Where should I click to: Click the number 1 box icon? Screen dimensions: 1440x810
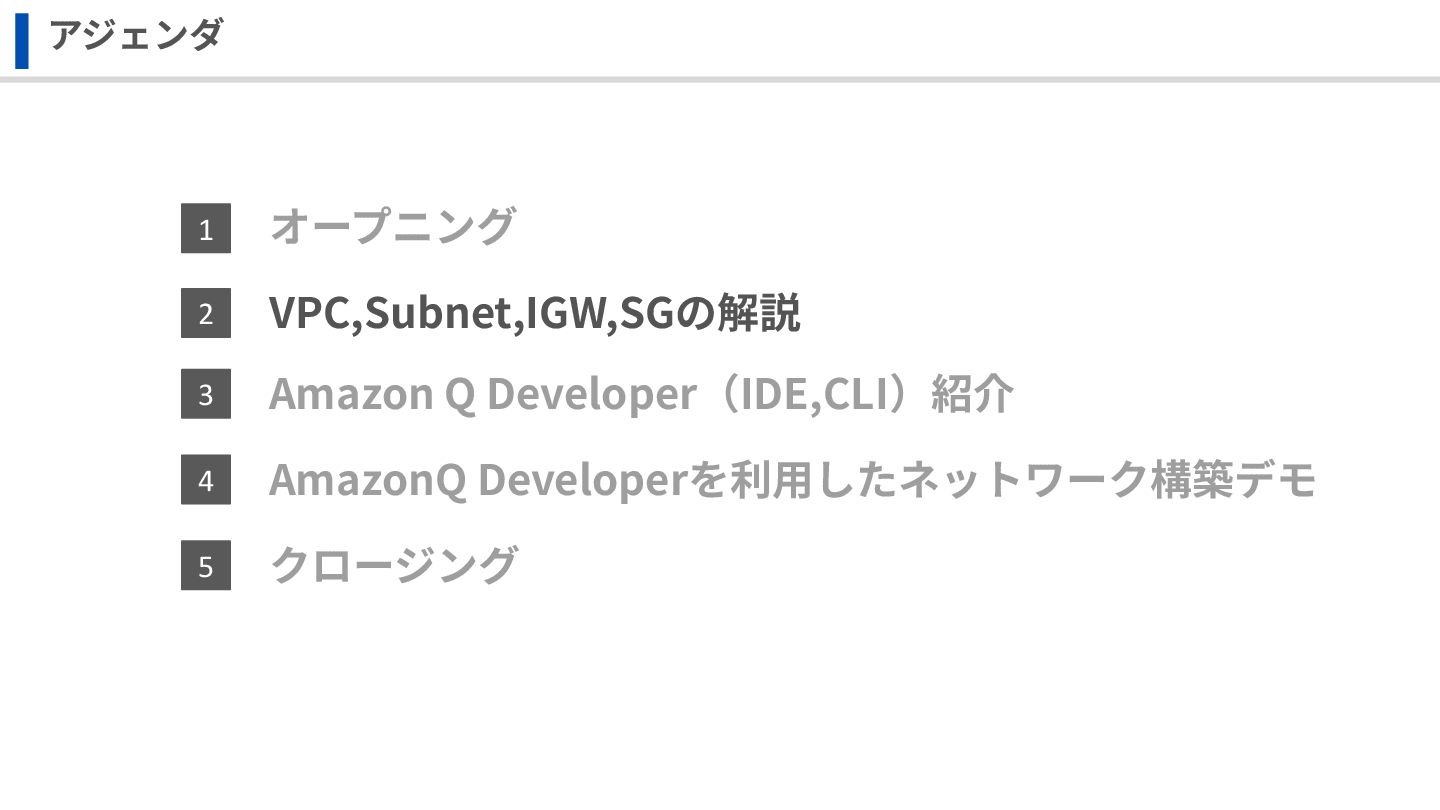tap(205, 229)
